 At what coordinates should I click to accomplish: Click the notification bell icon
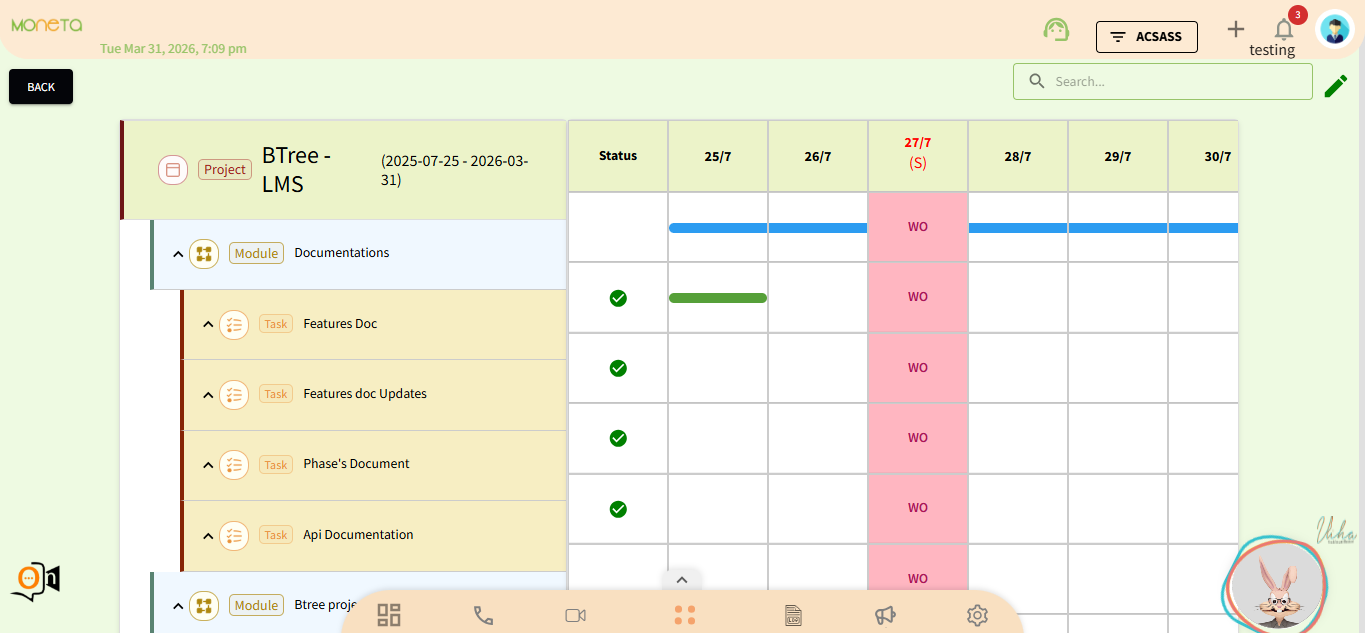click(x=1284, y=30)
